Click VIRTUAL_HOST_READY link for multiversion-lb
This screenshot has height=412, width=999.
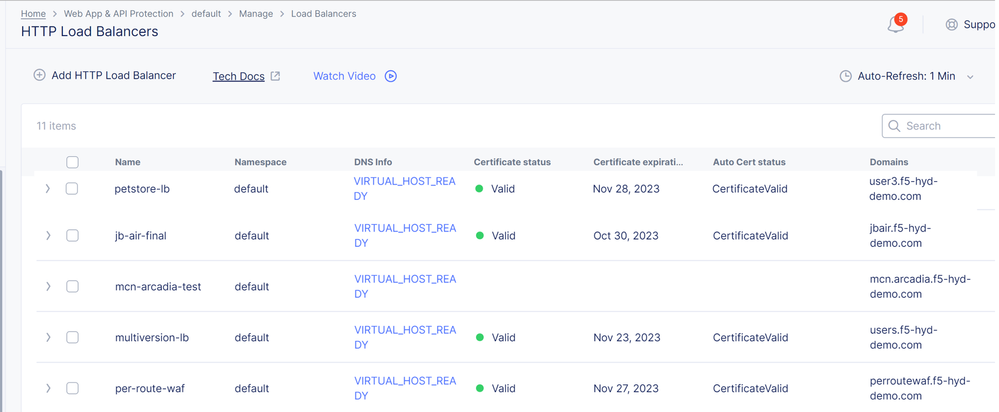(x=404, y=337)
